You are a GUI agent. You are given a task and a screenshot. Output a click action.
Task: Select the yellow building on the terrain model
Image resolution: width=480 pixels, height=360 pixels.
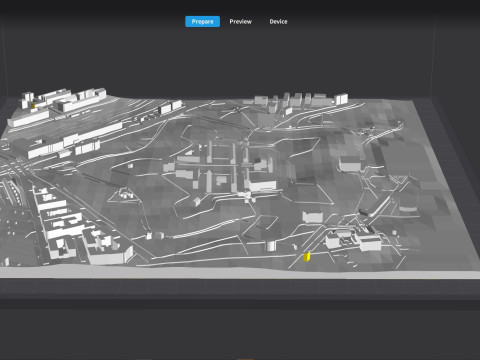[x=307, y=257]
